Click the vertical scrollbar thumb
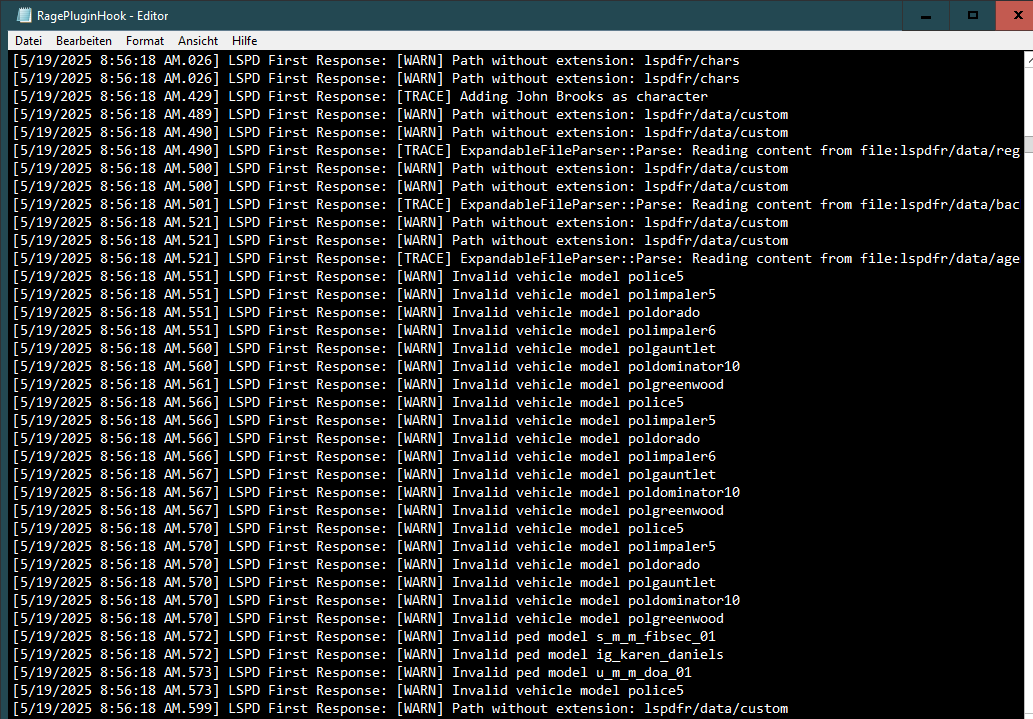 click(x=1028, y=145)
